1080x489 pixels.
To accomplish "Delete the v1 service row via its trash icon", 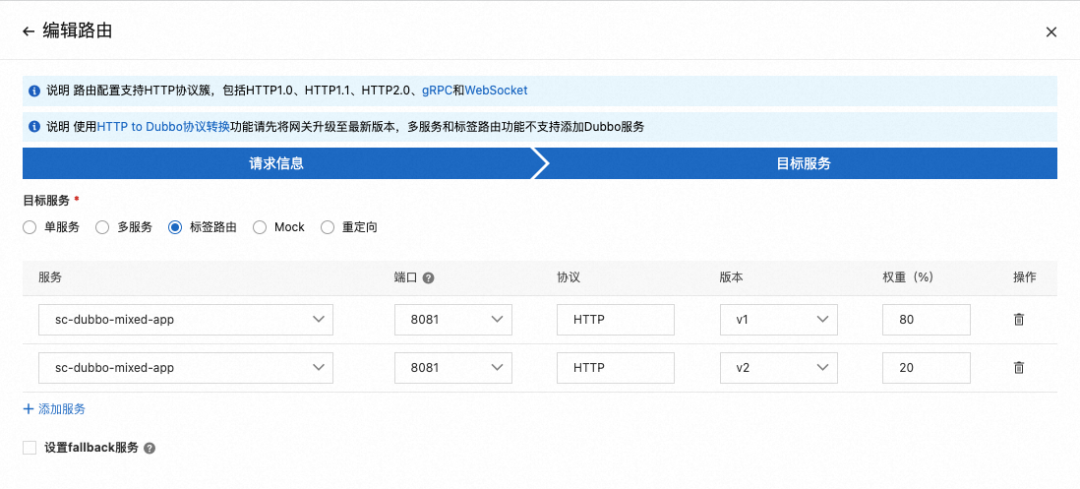I will [1019, 320].
